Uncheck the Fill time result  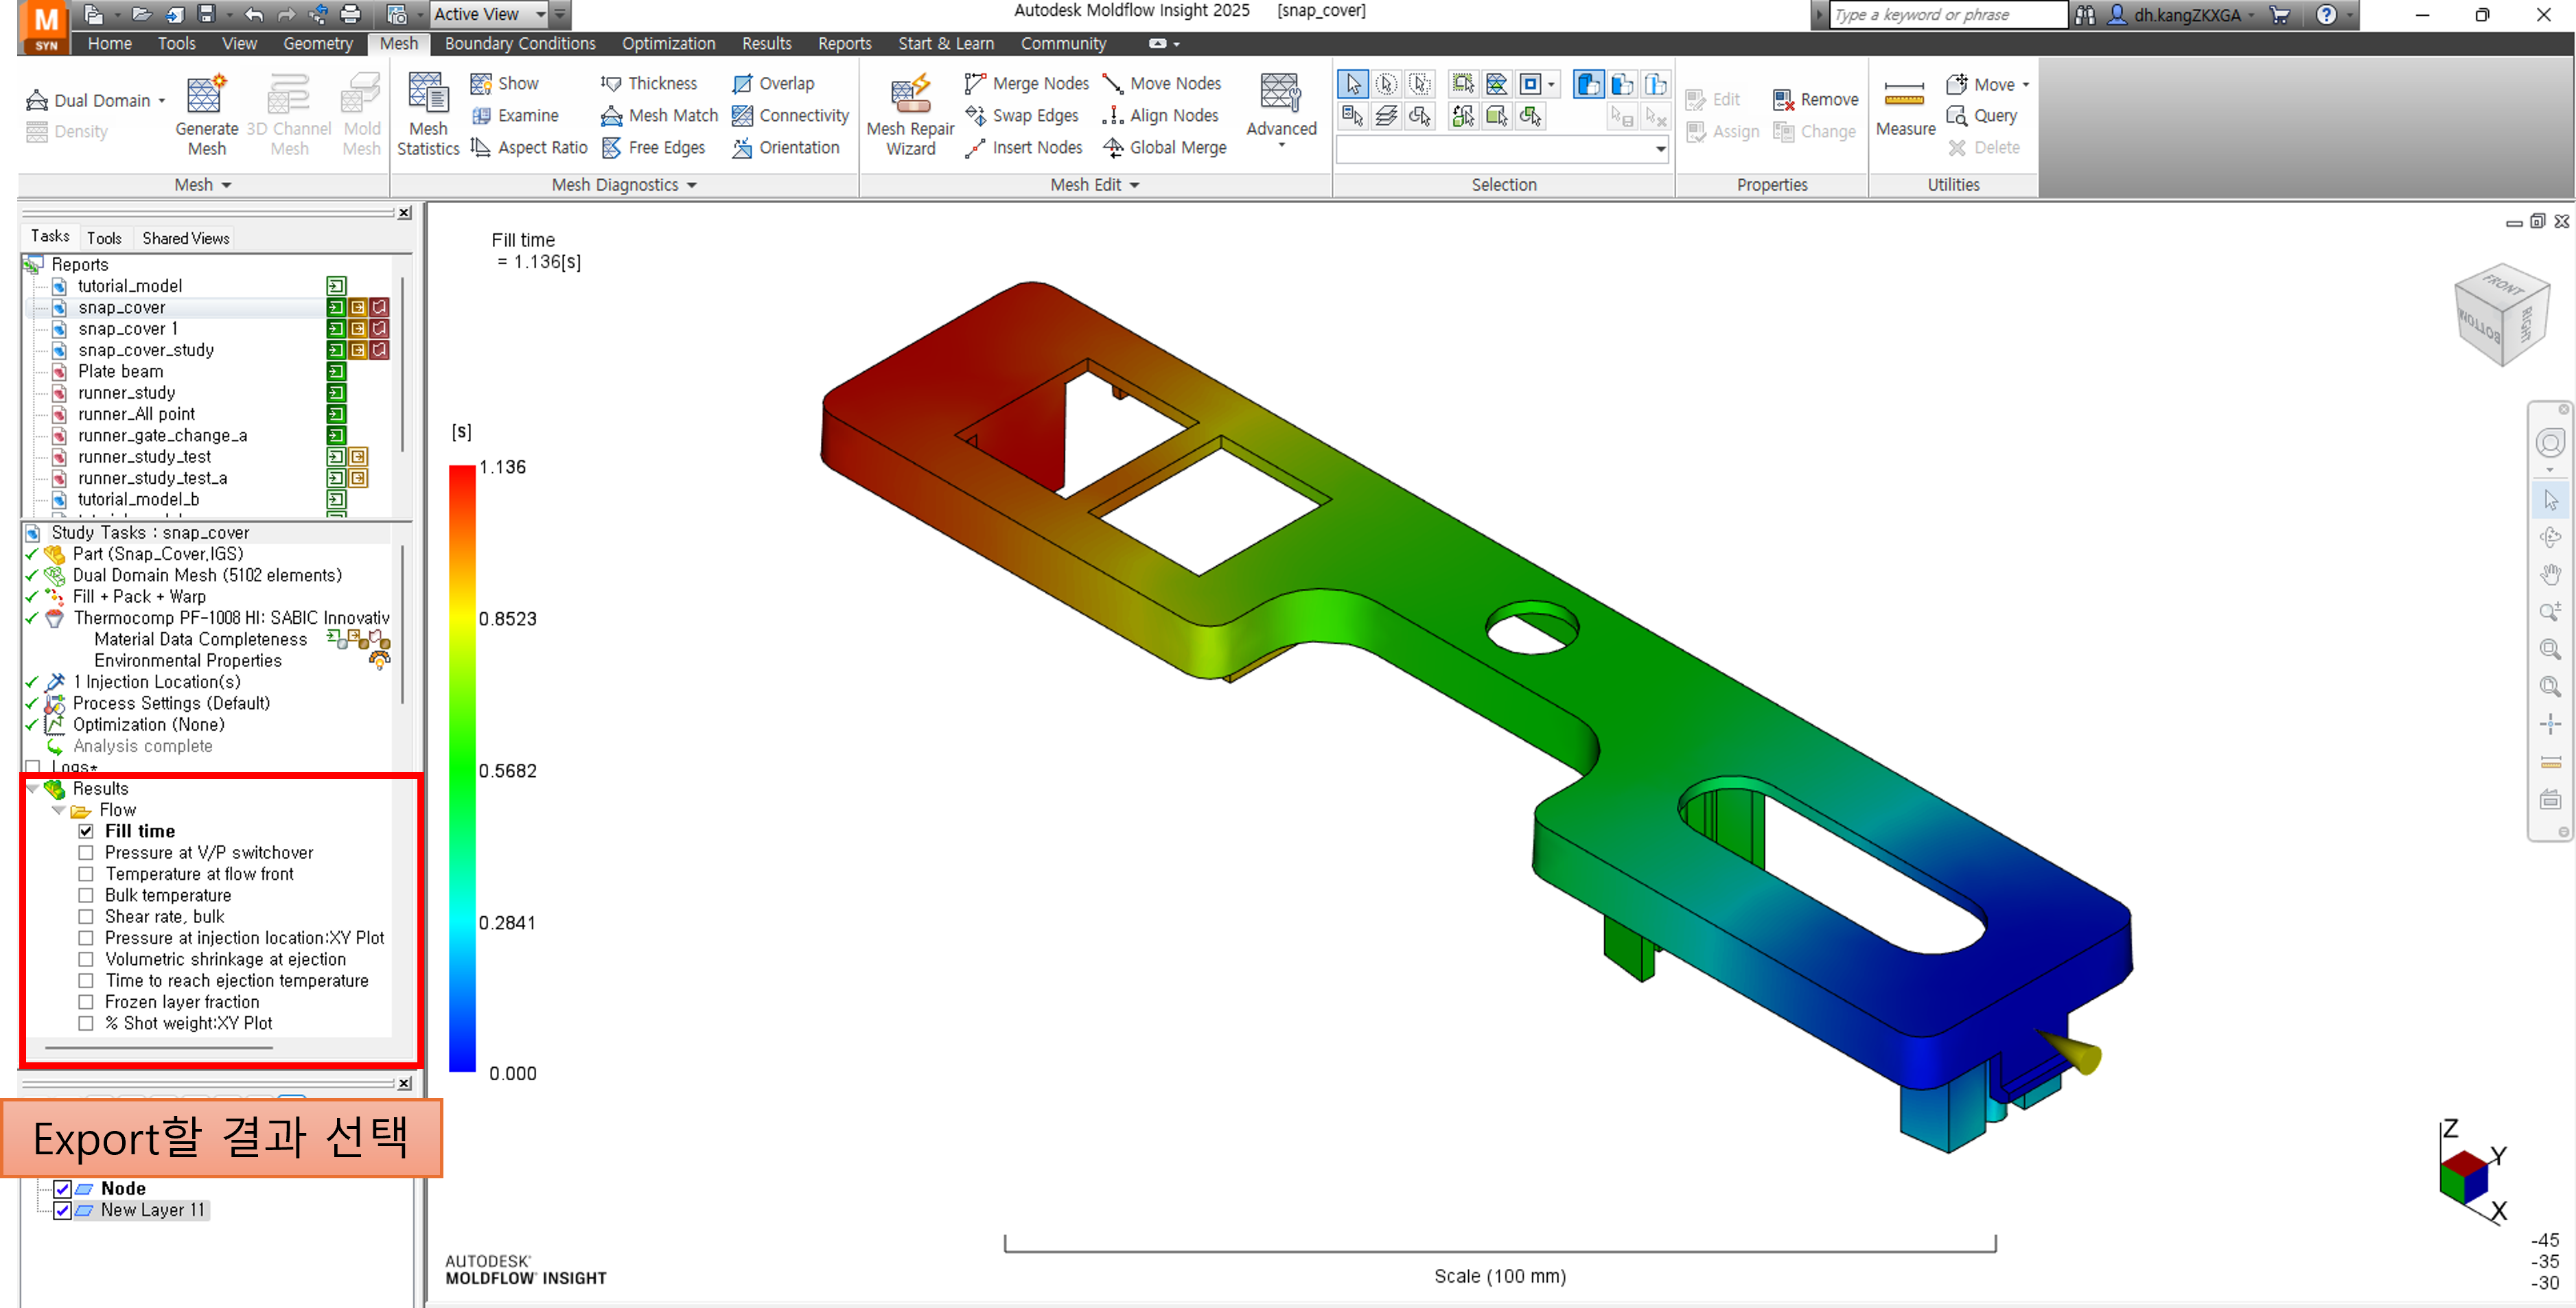pyautogui.click(x=86, y=832)
